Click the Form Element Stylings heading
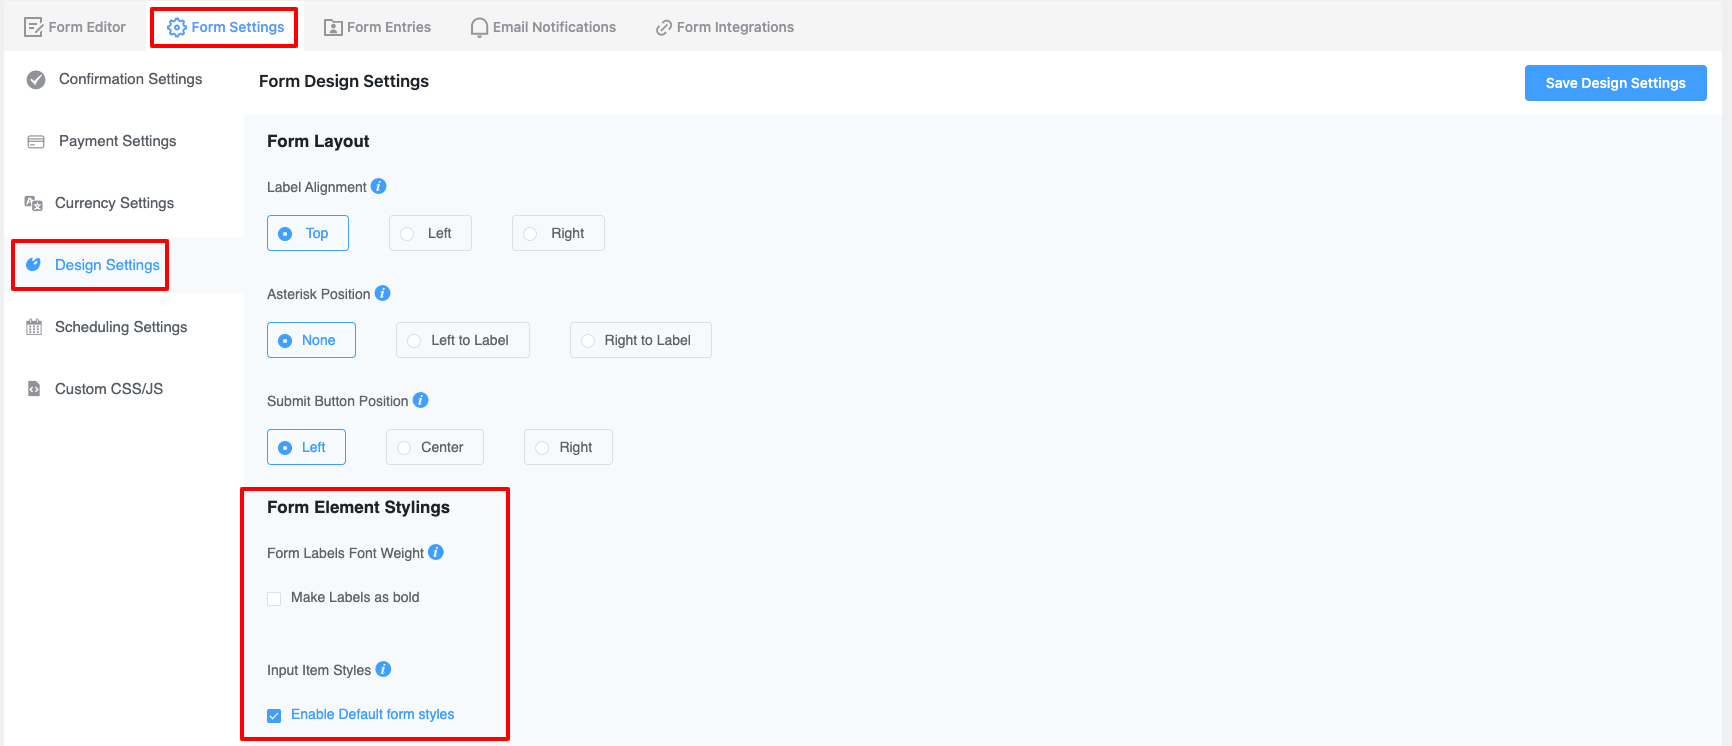The height and width of the screenshot is (746, 1732). coord(358,507)
